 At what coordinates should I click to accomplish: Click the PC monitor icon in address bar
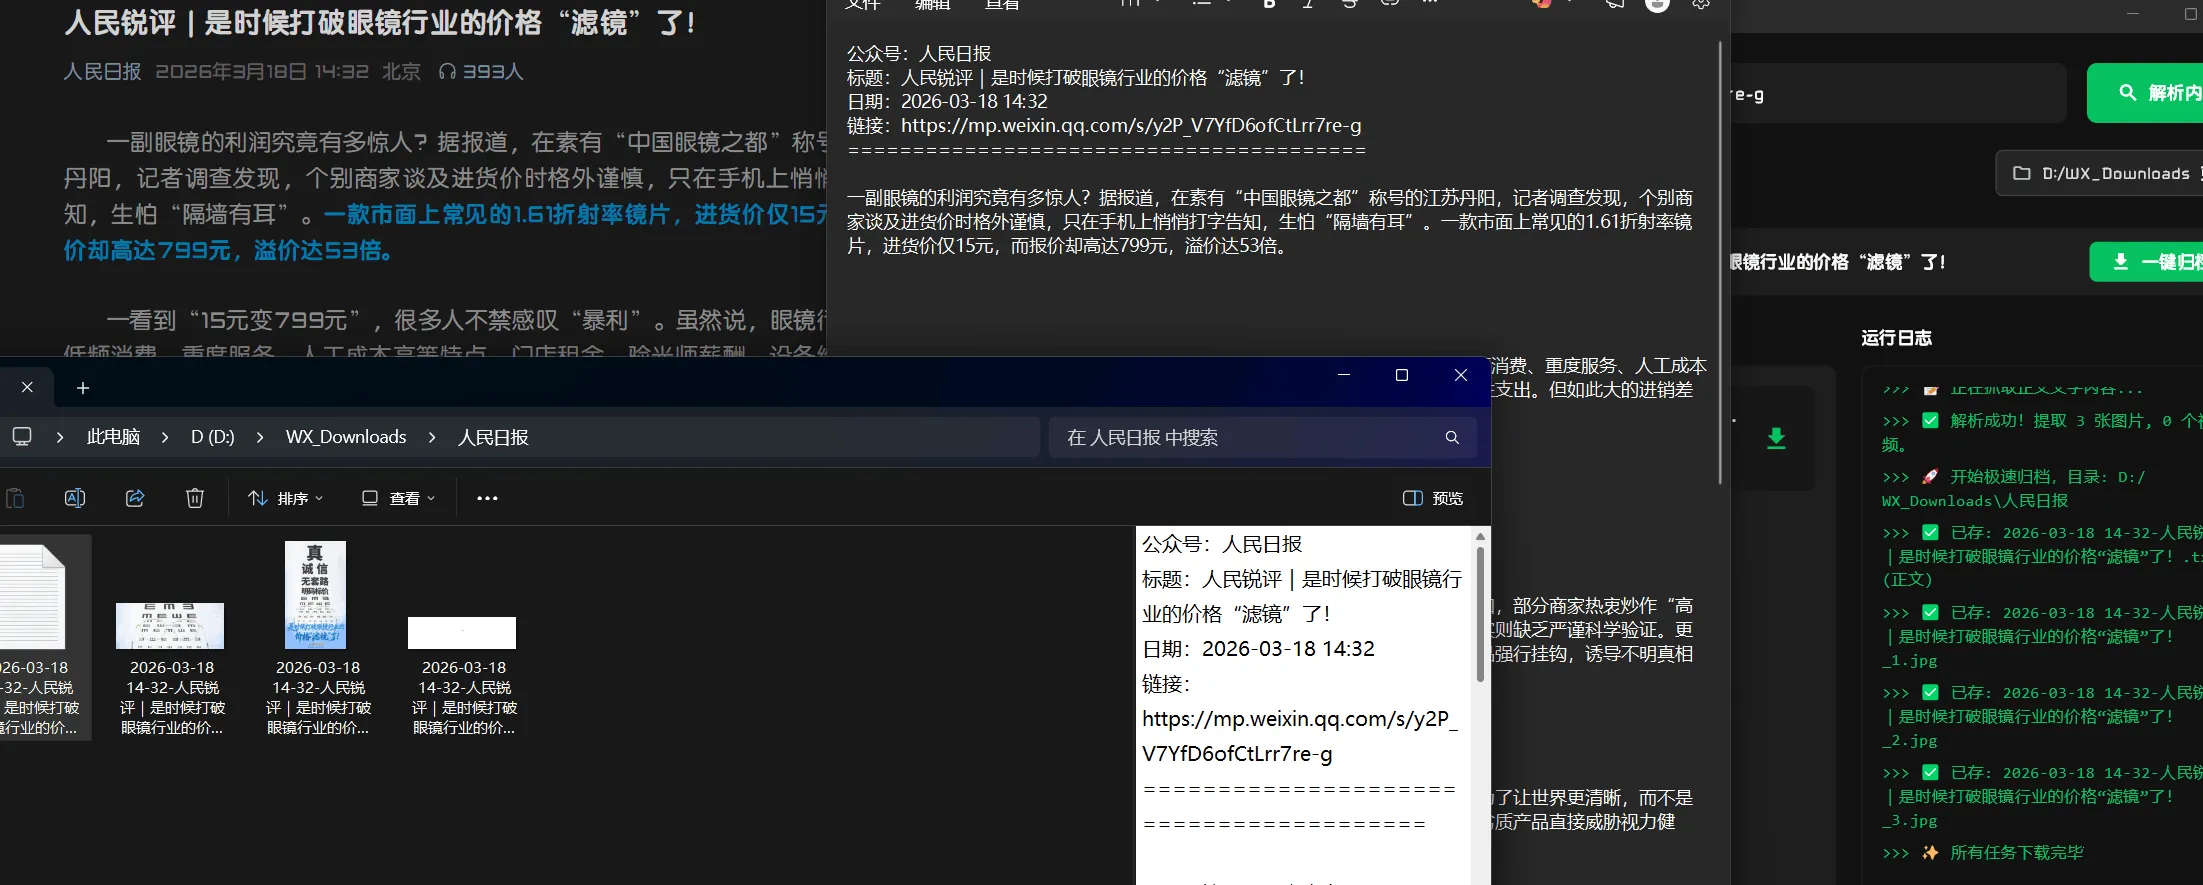point(22,437)
